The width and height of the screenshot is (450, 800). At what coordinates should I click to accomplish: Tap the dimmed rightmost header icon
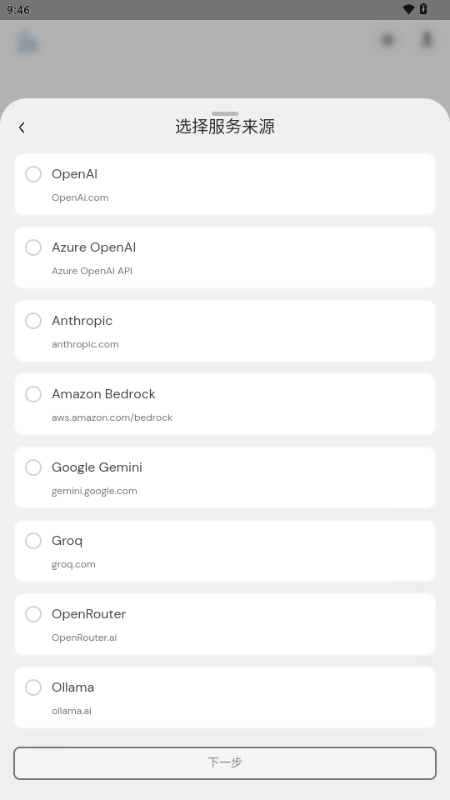point(427,39)
